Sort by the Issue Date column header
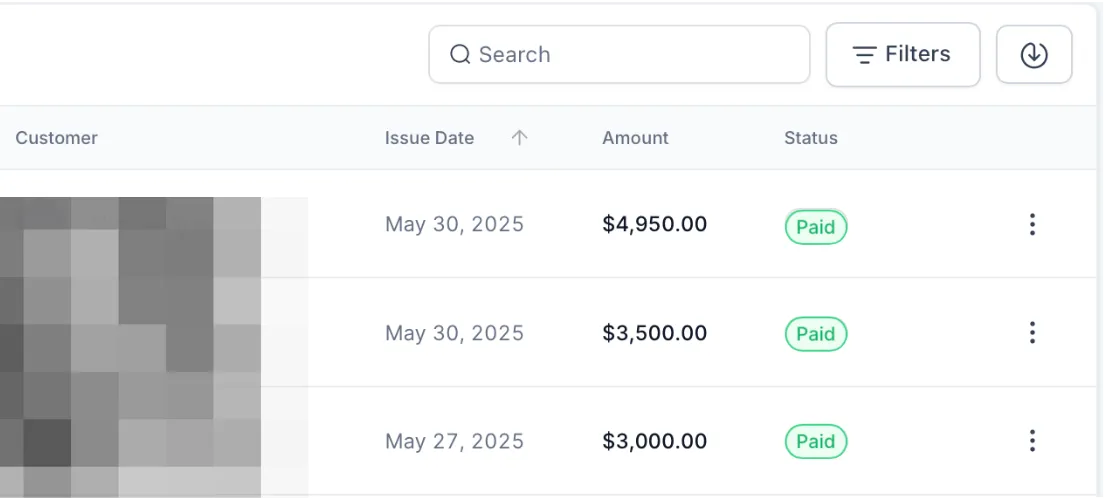This screenshot has width=1106, height=499. click(429, 139)
